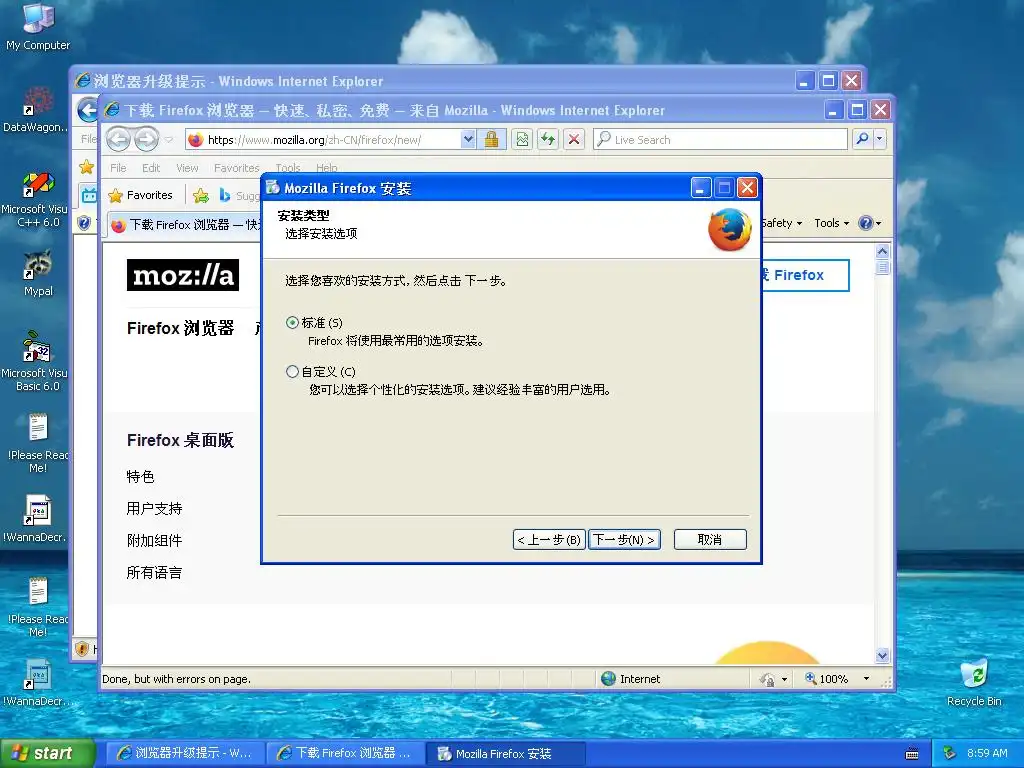Click the keyboard icon in system tray
This screenshot has height=768, width=1024.
912,754
